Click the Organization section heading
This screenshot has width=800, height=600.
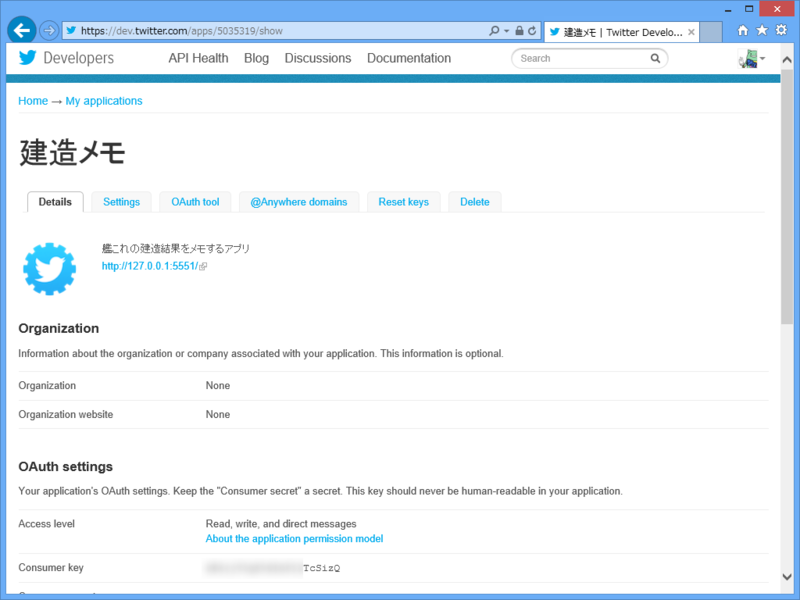(59, 329)
